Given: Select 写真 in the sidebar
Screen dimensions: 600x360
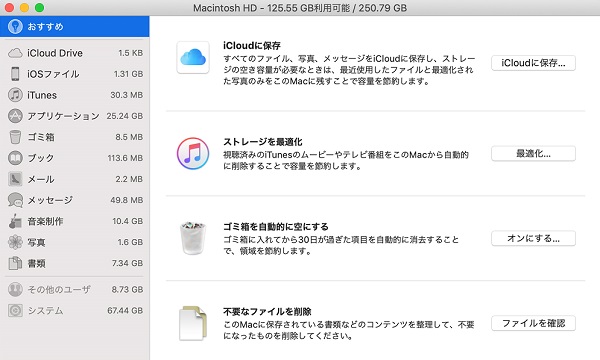Looking at the screenshot, I should (75, 242).
